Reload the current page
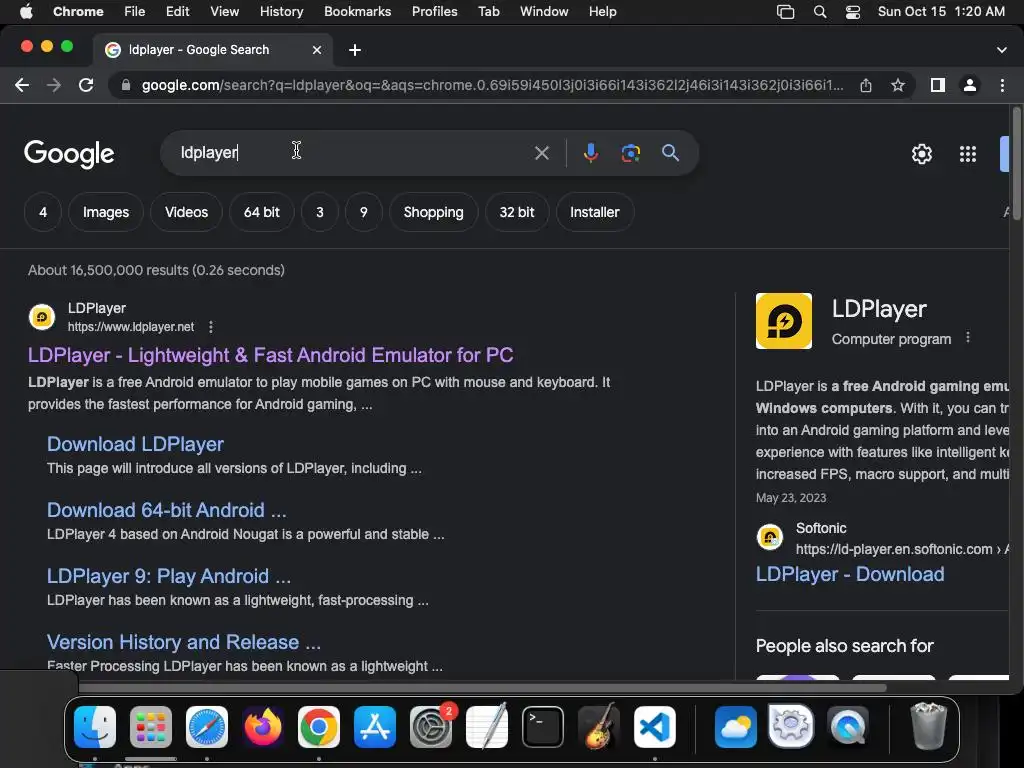1024x768 pixels. (x=86, y=85)
